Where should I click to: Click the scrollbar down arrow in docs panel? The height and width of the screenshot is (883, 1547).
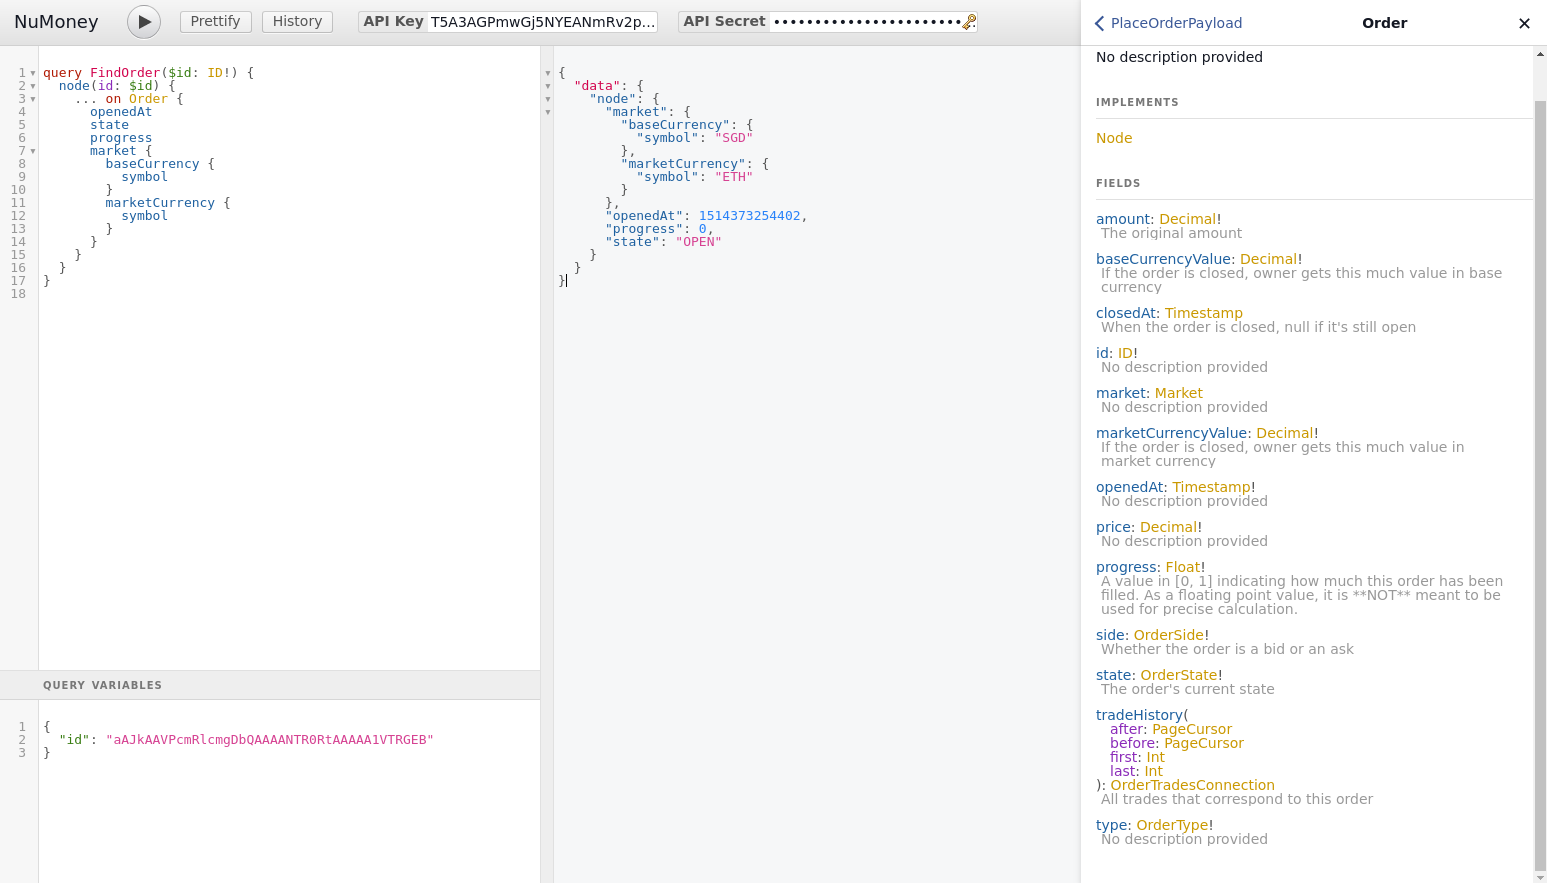point(1540,877)
